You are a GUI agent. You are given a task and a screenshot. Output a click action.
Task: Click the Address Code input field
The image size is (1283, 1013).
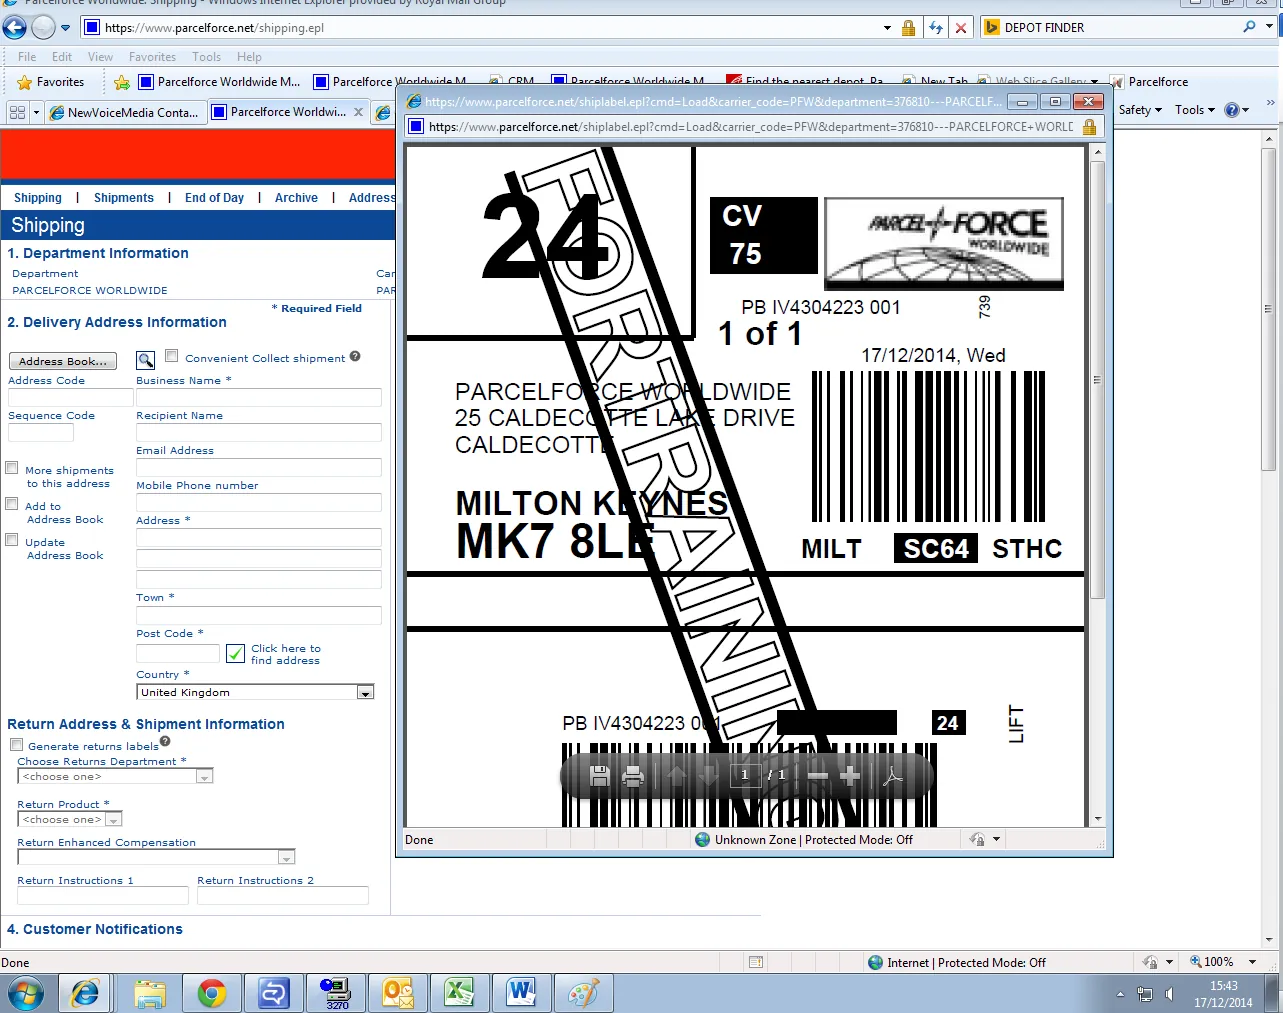point(70,397)
